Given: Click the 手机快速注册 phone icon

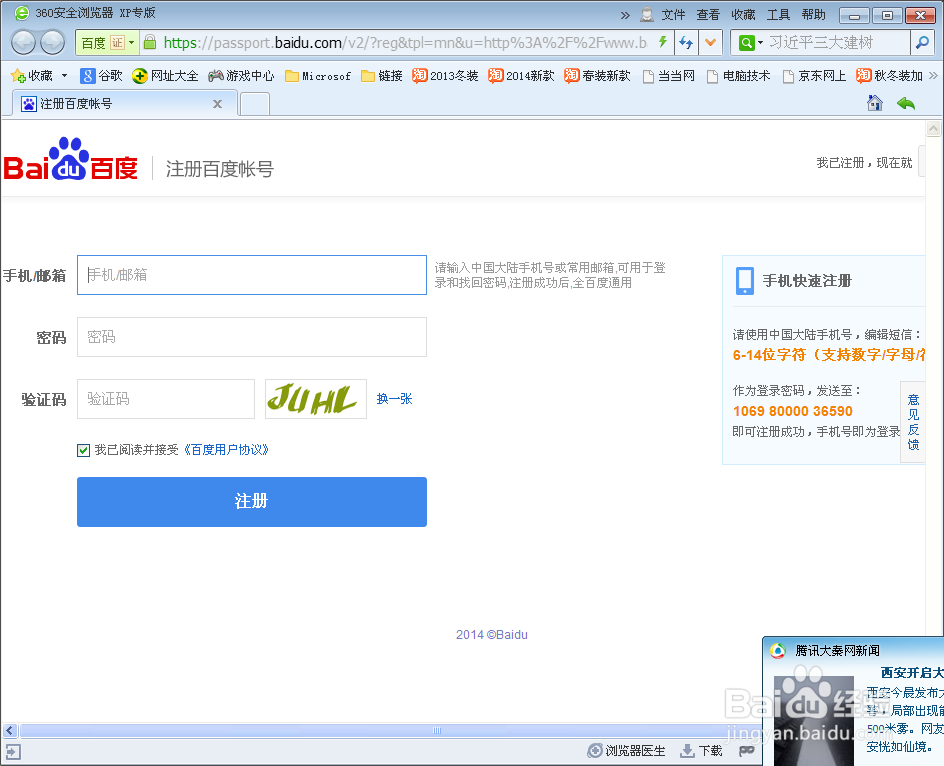Looking at the screenshot, I should tap(745, 281).
